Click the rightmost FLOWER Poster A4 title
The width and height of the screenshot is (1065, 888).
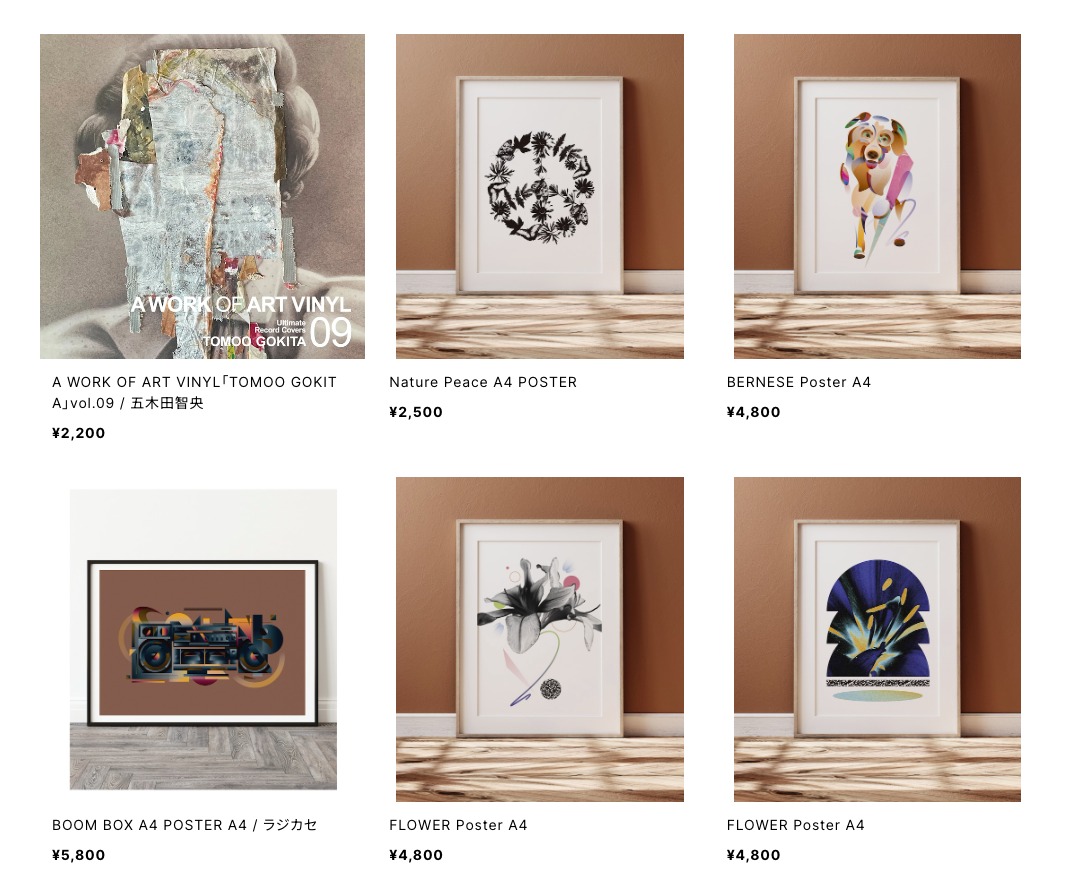click(x=795, y=825)
